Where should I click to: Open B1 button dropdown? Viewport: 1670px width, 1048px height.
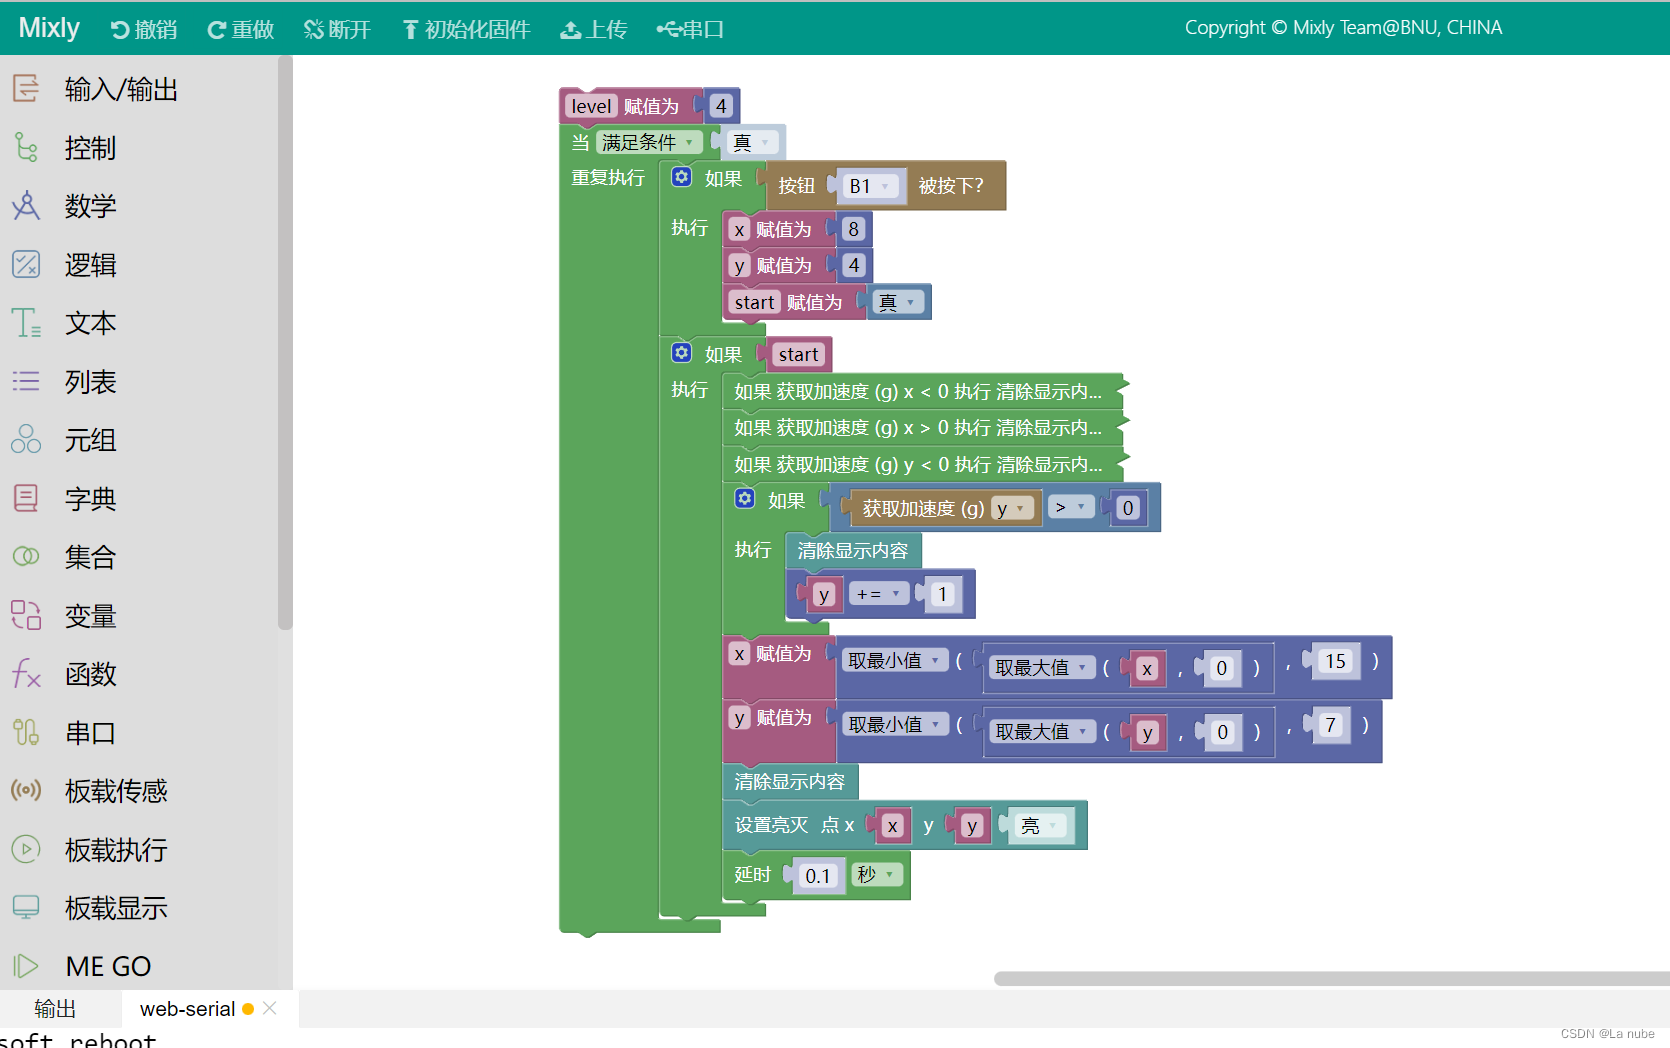point(870,186)
